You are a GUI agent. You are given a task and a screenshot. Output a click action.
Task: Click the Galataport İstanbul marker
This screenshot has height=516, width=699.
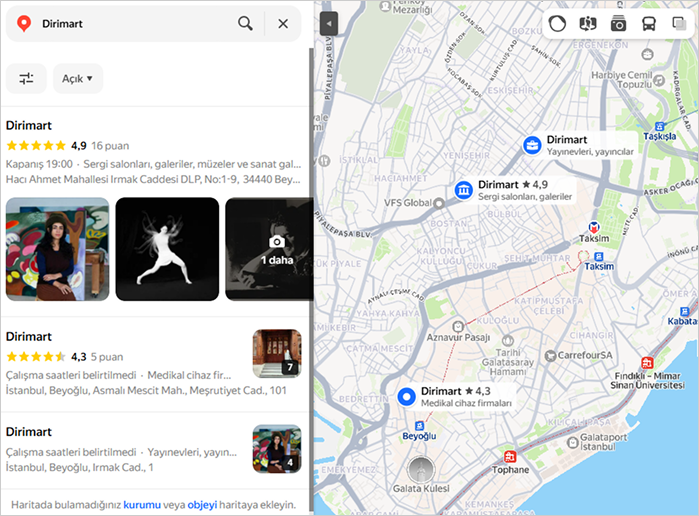tap(572, 442)
